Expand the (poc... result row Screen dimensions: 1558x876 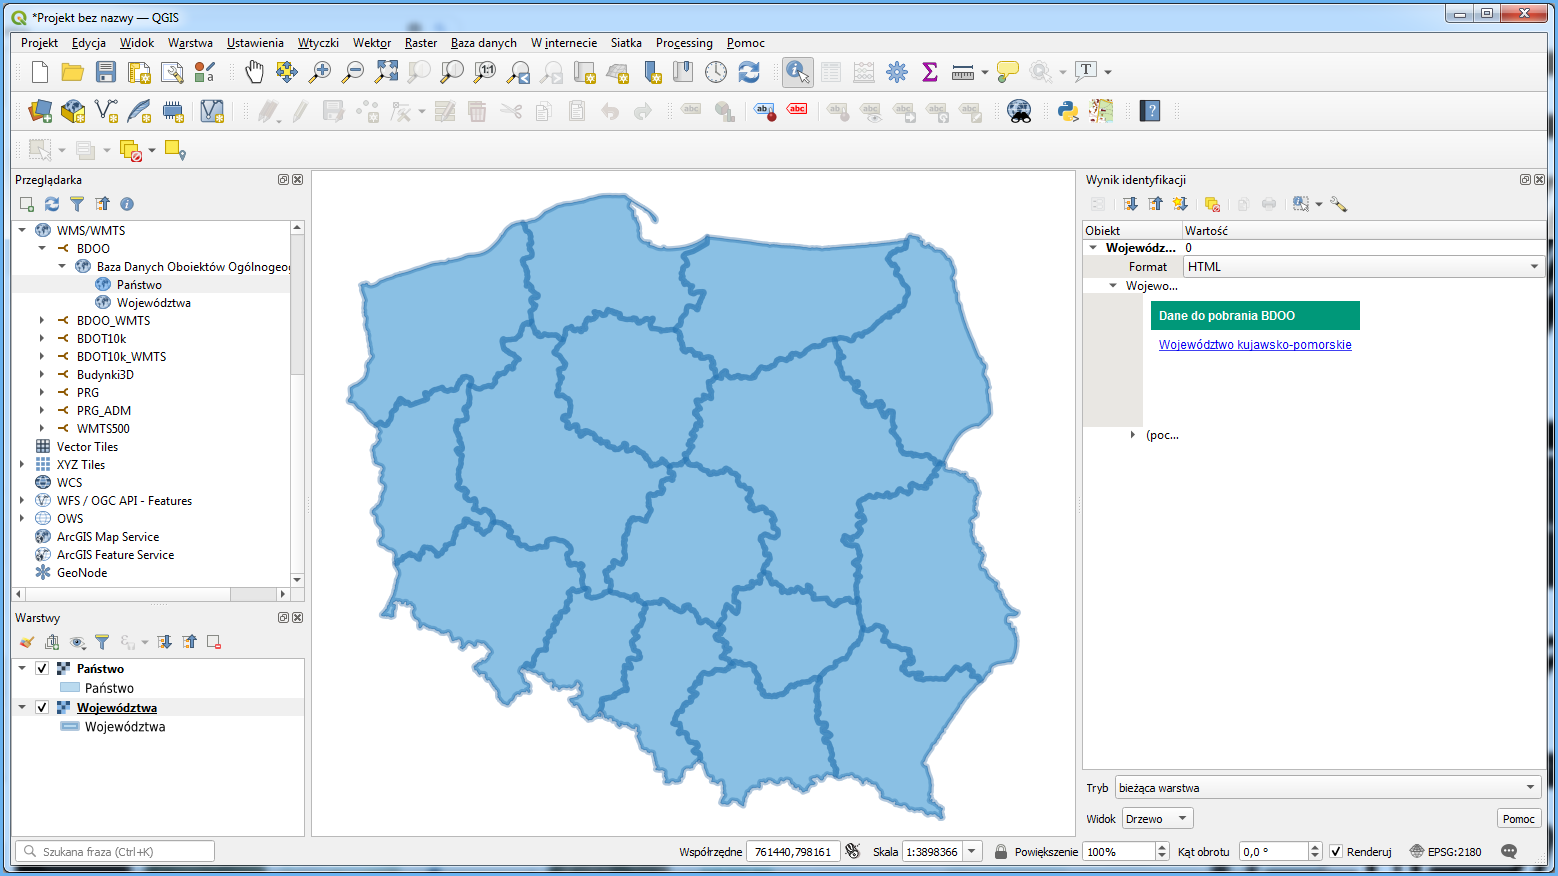[1132, 435]
